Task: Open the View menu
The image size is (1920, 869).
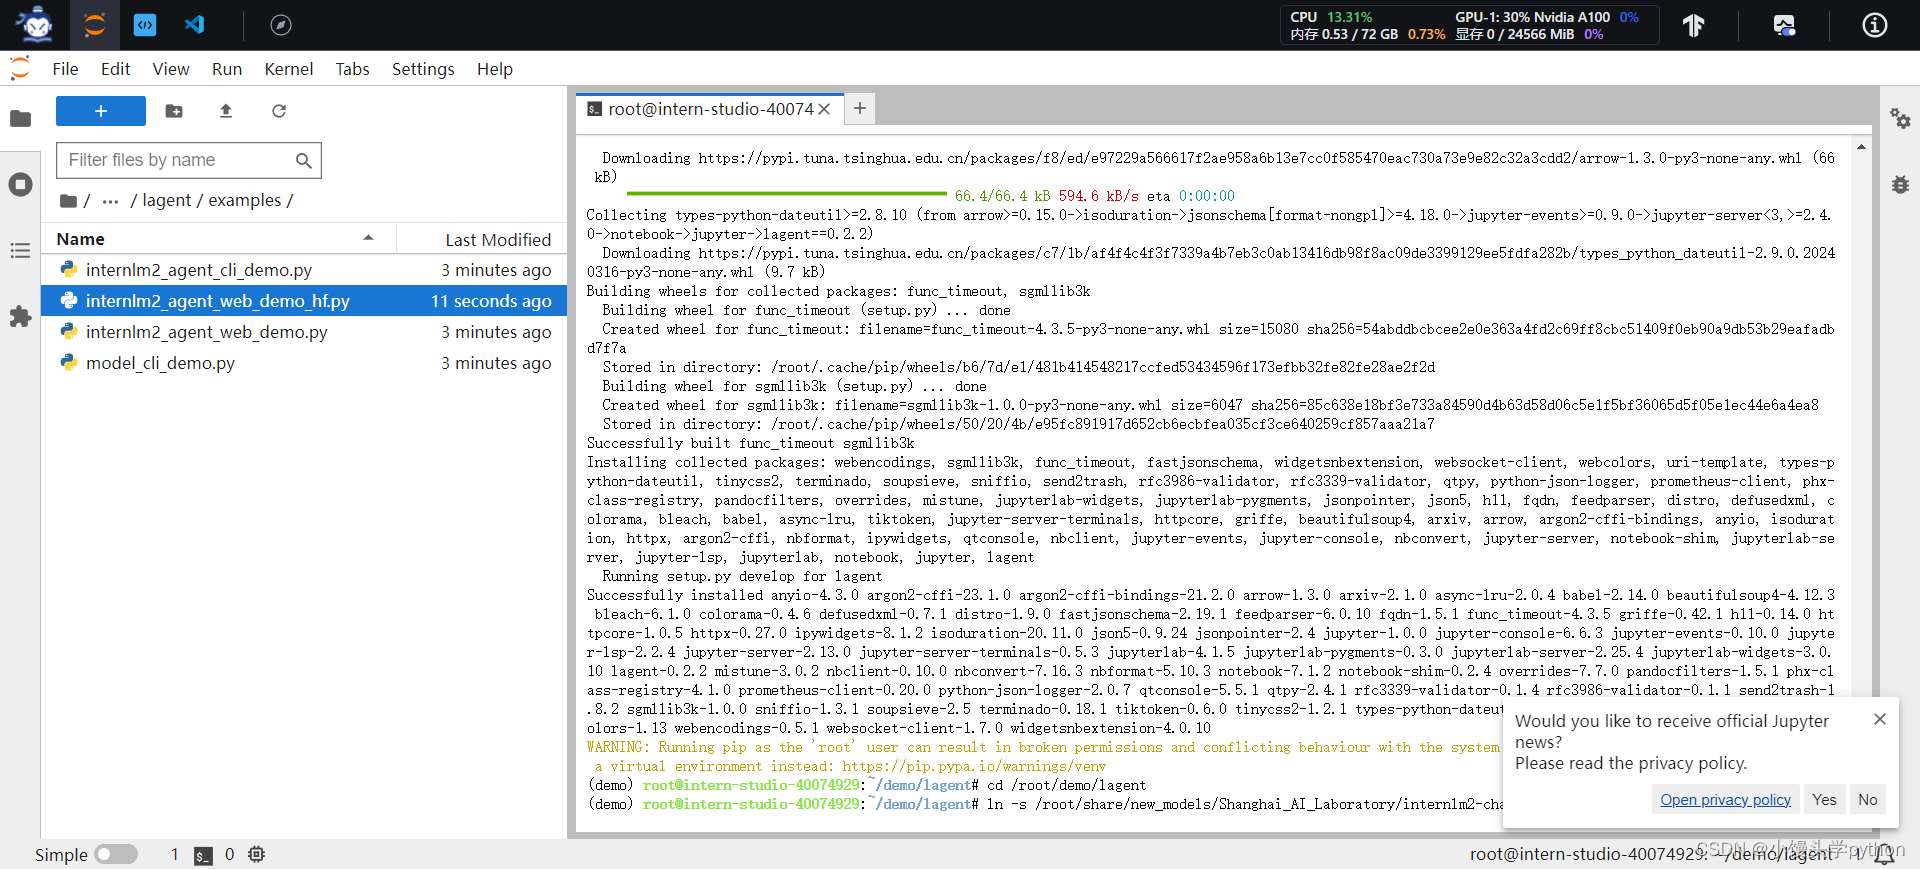Action: (x=171, y=69)
